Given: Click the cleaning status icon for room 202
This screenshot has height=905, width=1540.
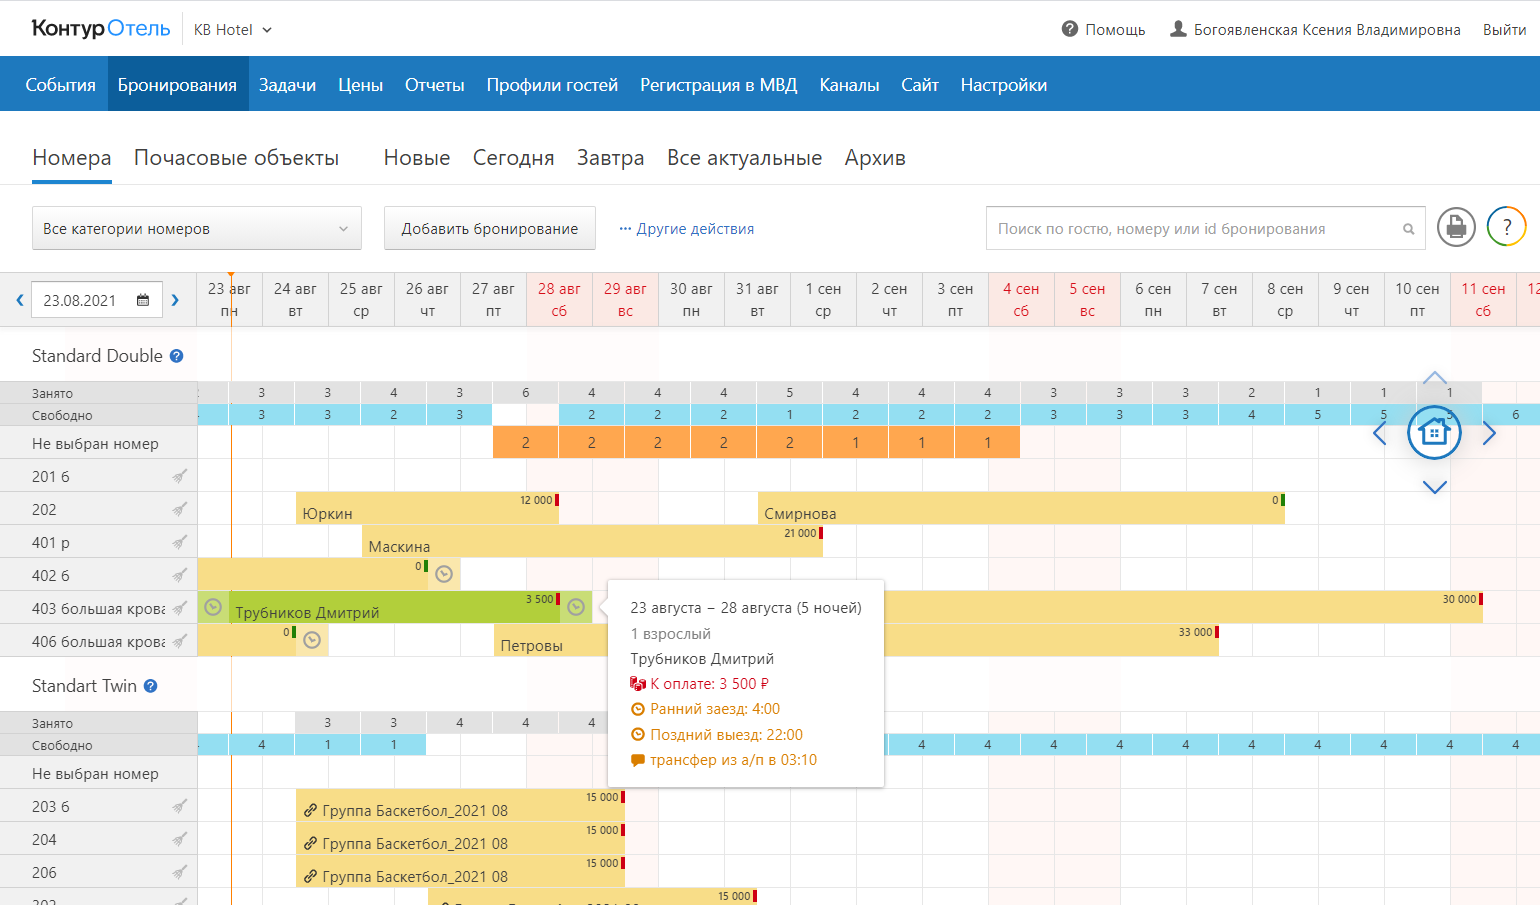Looking at the screenshot, I should (180, 509).
